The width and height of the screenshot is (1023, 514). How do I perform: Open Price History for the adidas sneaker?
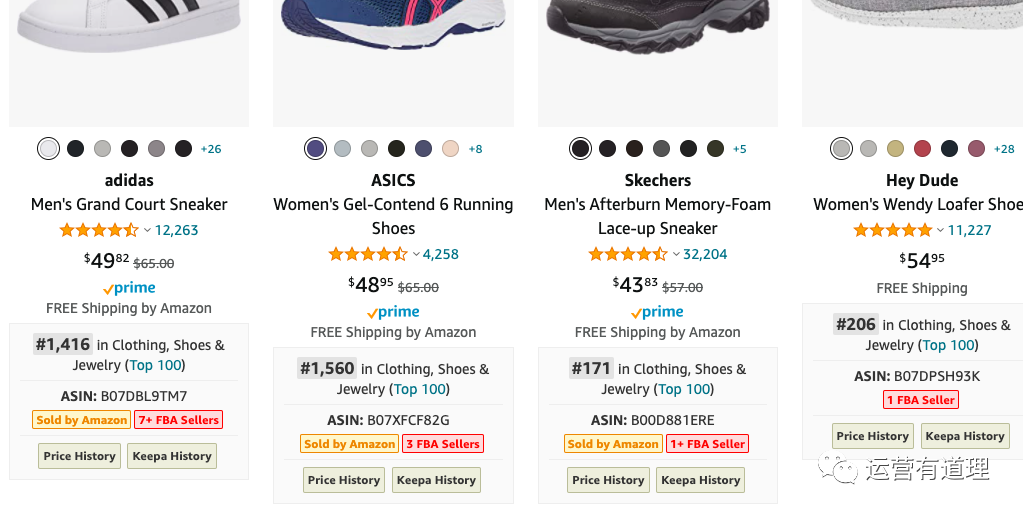pyautogui.click(x=79, y=456)
